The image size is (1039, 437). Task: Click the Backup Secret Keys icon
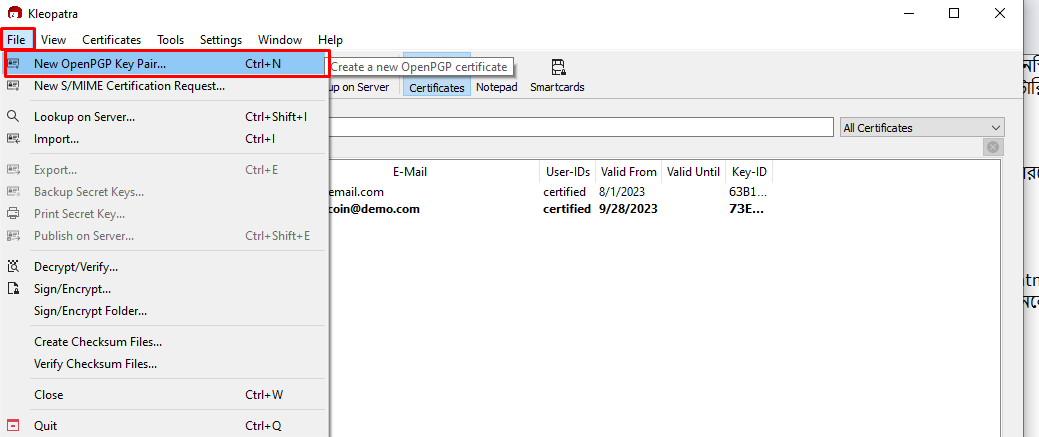pos(13,192)
